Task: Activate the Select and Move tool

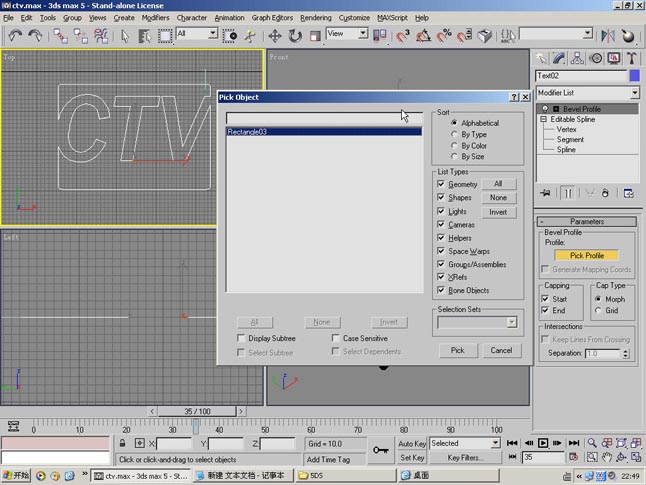Action: [x=275, y=36]
